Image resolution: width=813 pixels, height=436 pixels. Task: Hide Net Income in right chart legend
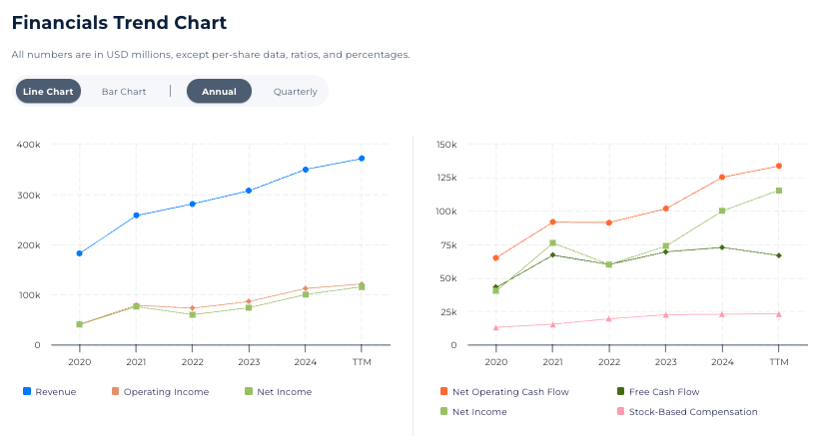point(479,412)
